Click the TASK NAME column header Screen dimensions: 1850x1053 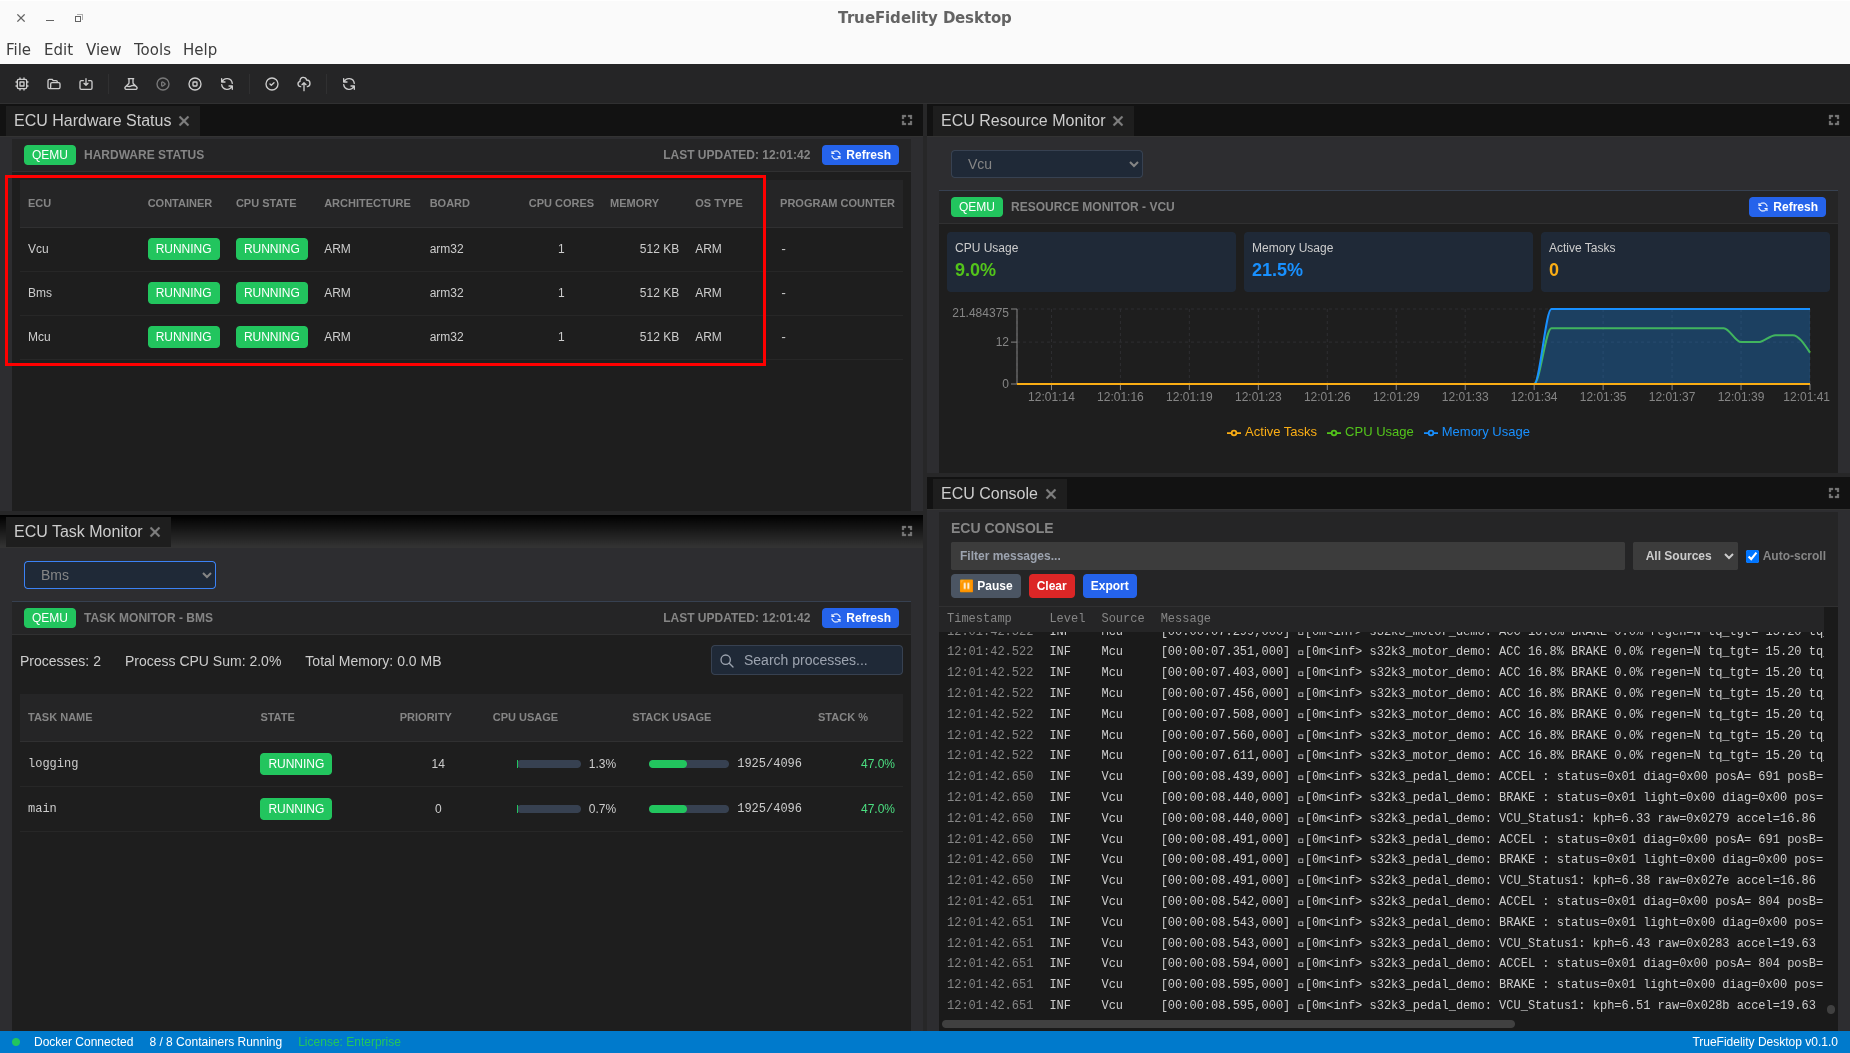tap(60, 717)
